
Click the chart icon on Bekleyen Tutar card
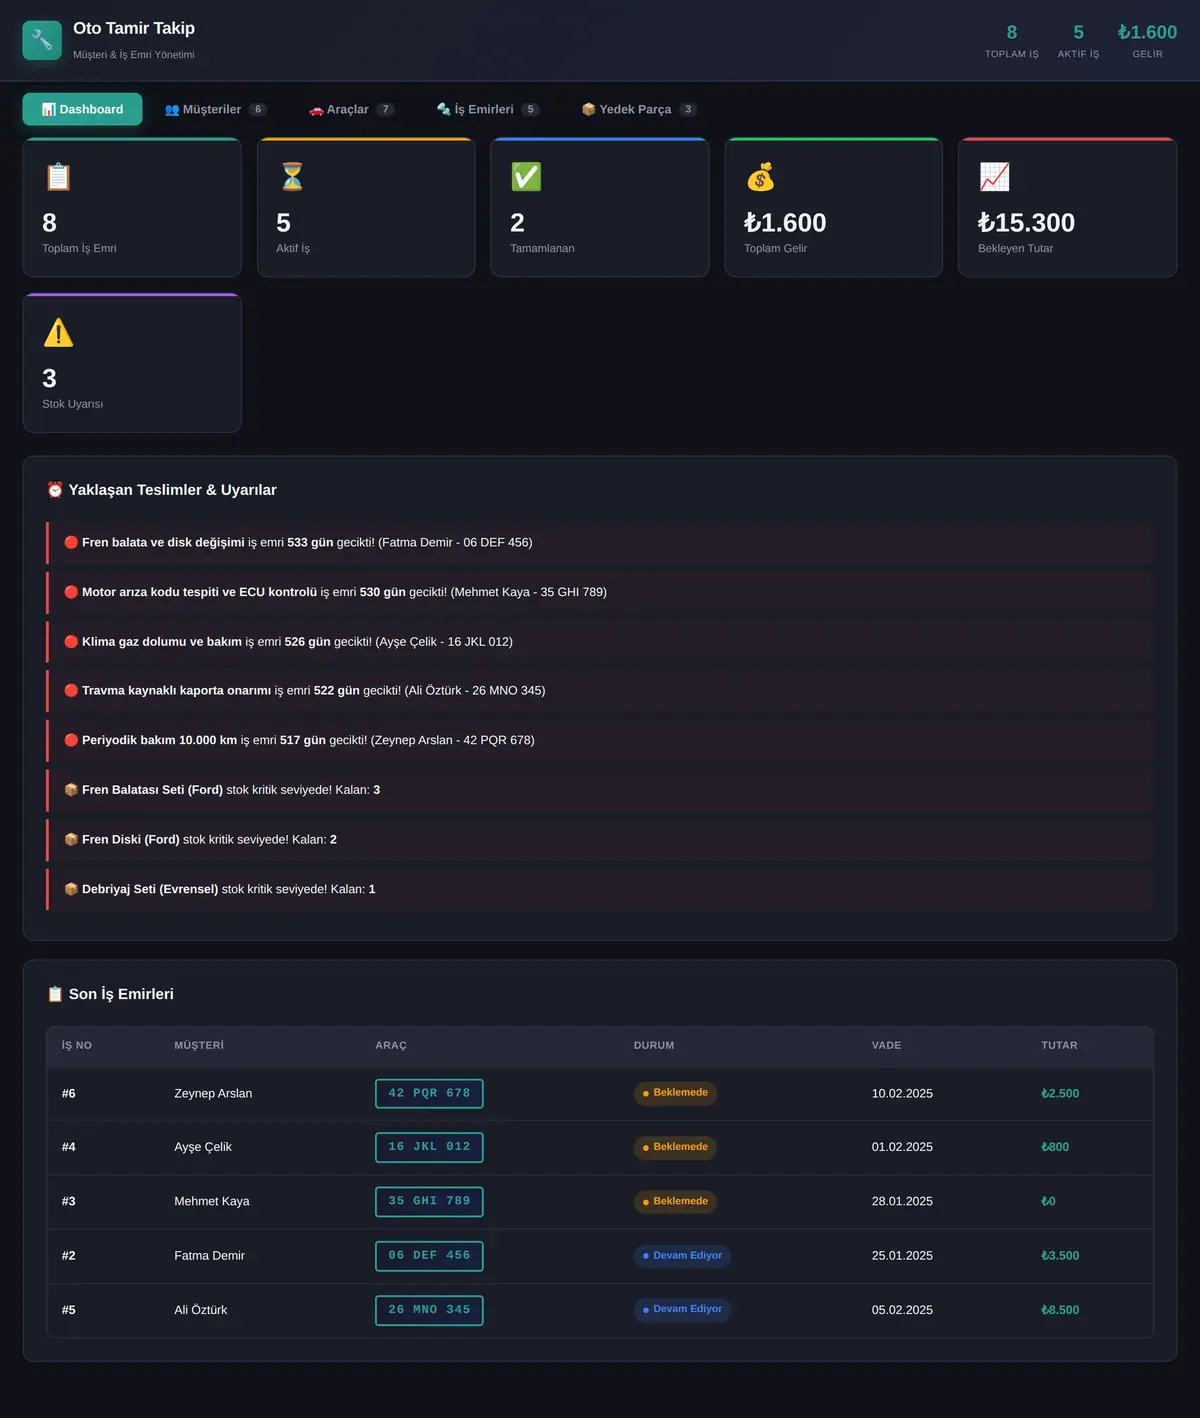994,177
